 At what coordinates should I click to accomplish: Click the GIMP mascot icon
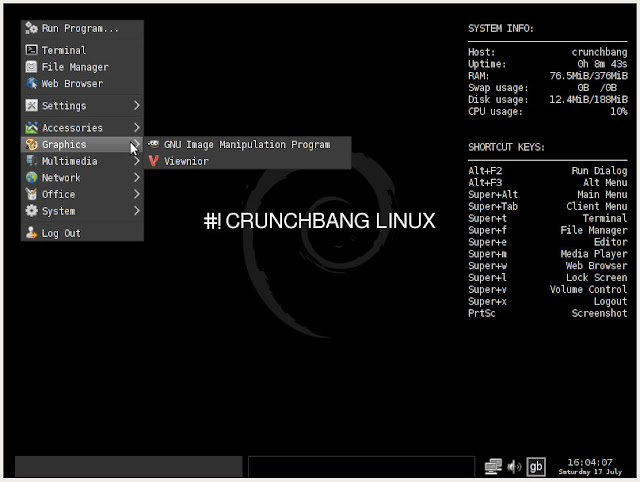153,144
